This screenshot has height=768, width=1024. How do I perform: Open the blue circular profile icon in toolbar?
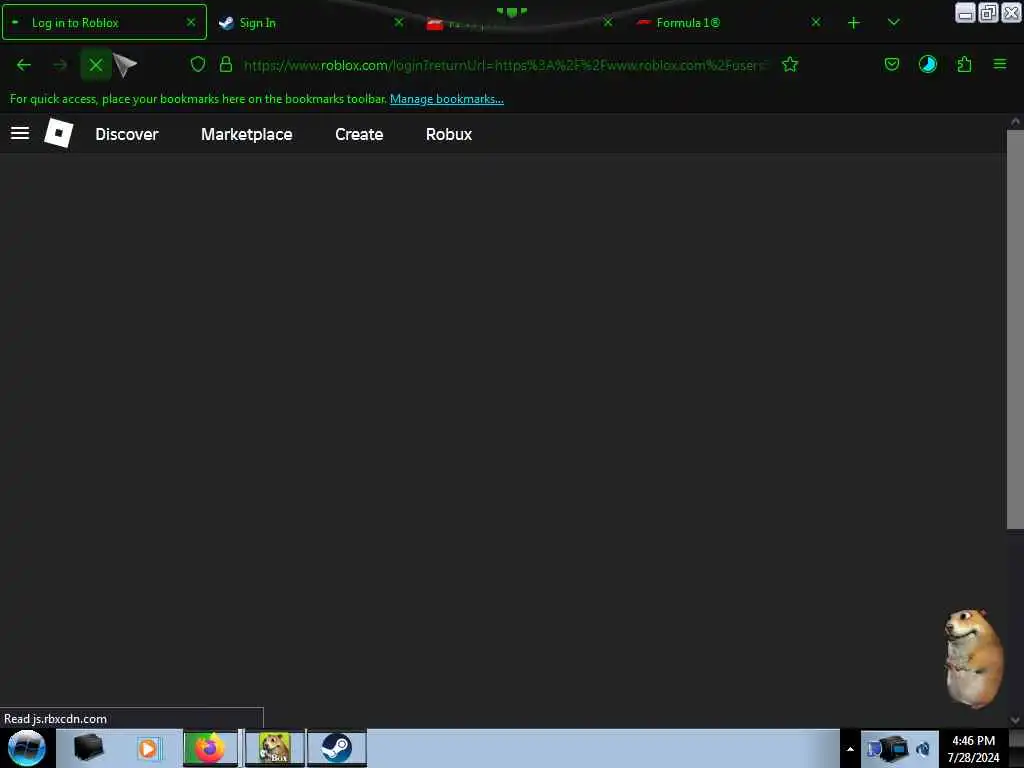(x=927, y=64)
